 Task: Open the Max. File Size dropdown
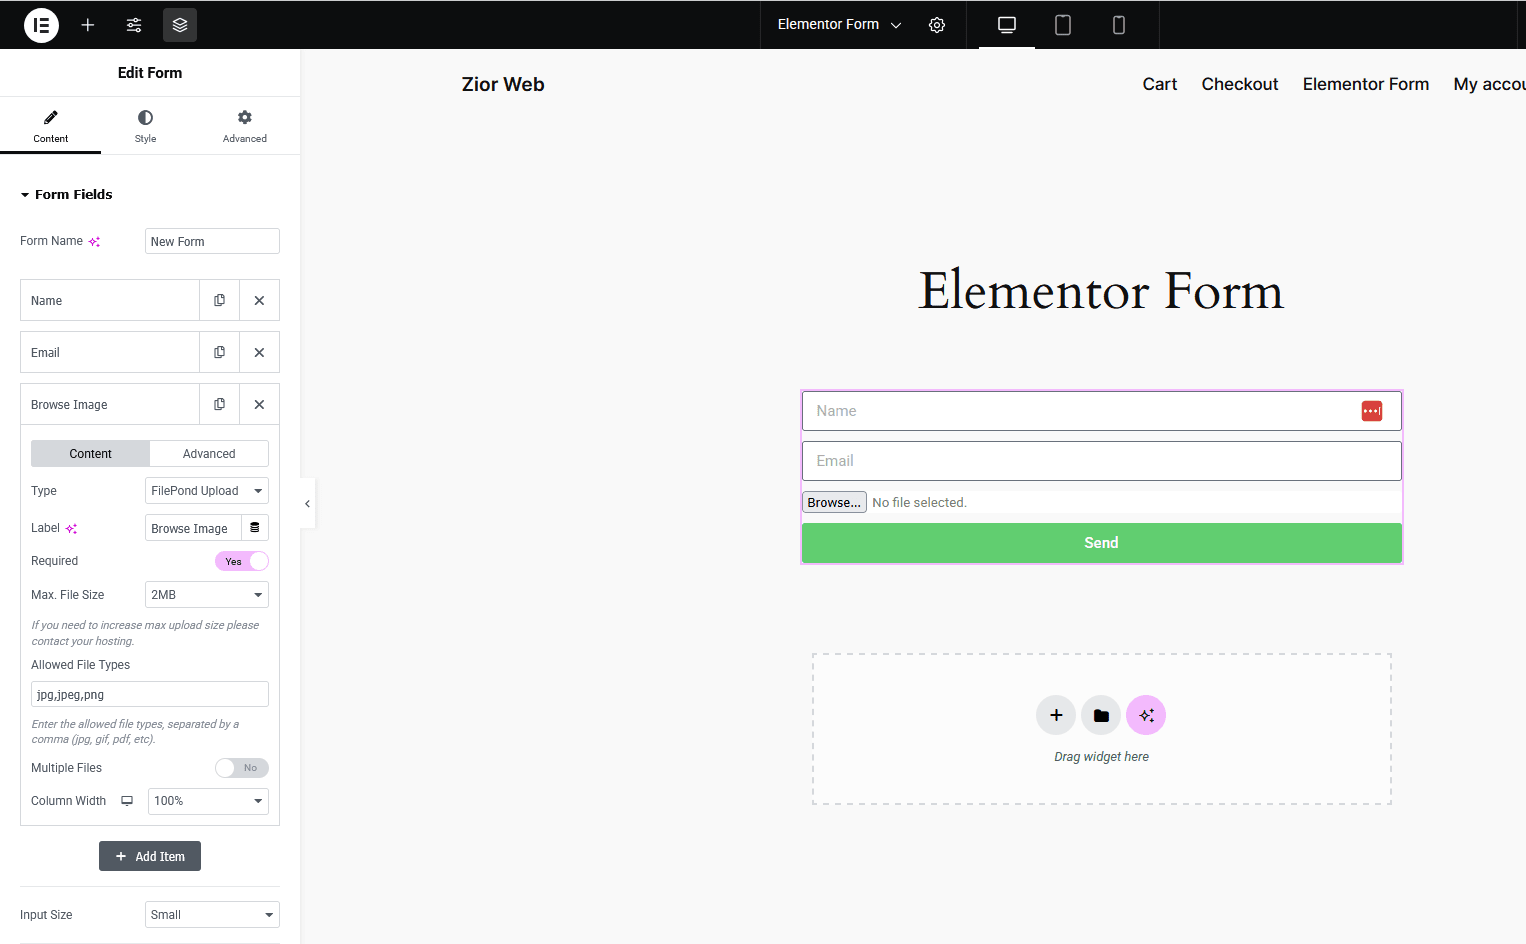pyautogui.click(x=207, y=595)
